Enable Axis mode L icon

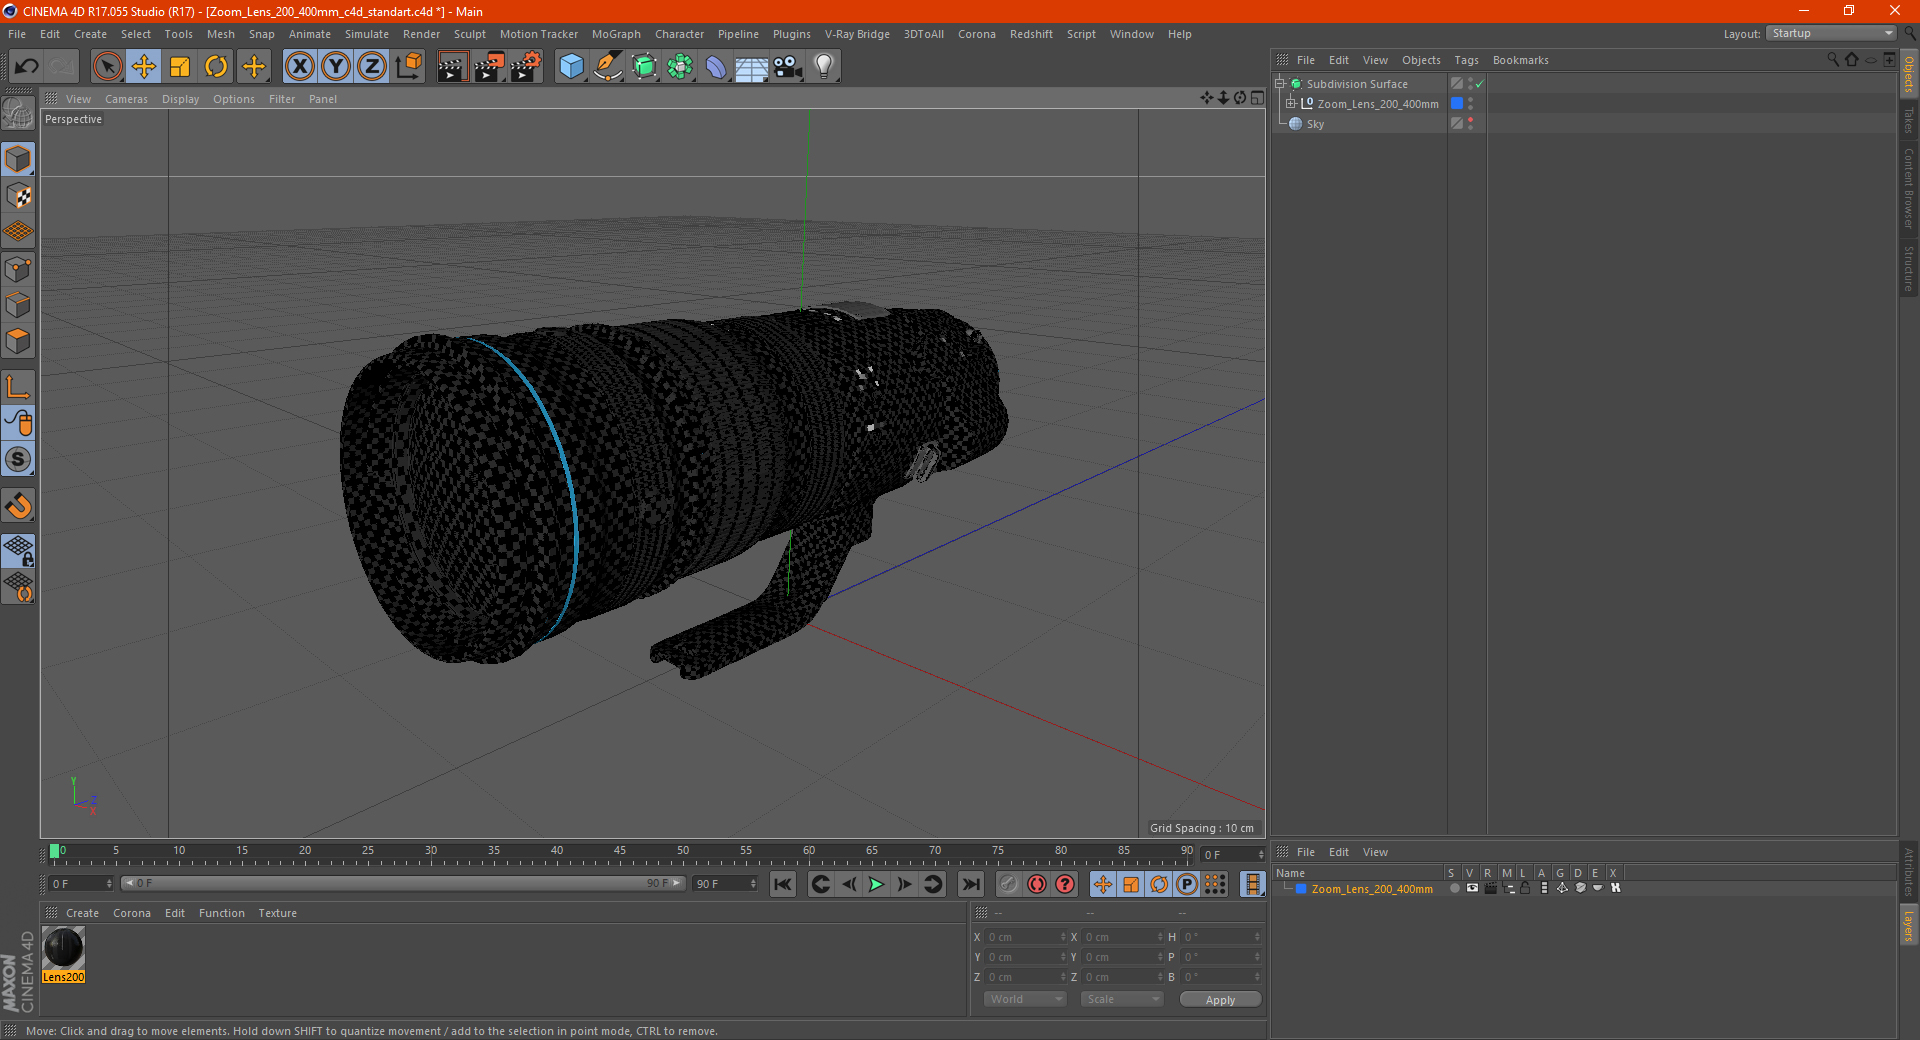(x=18, y=387)
